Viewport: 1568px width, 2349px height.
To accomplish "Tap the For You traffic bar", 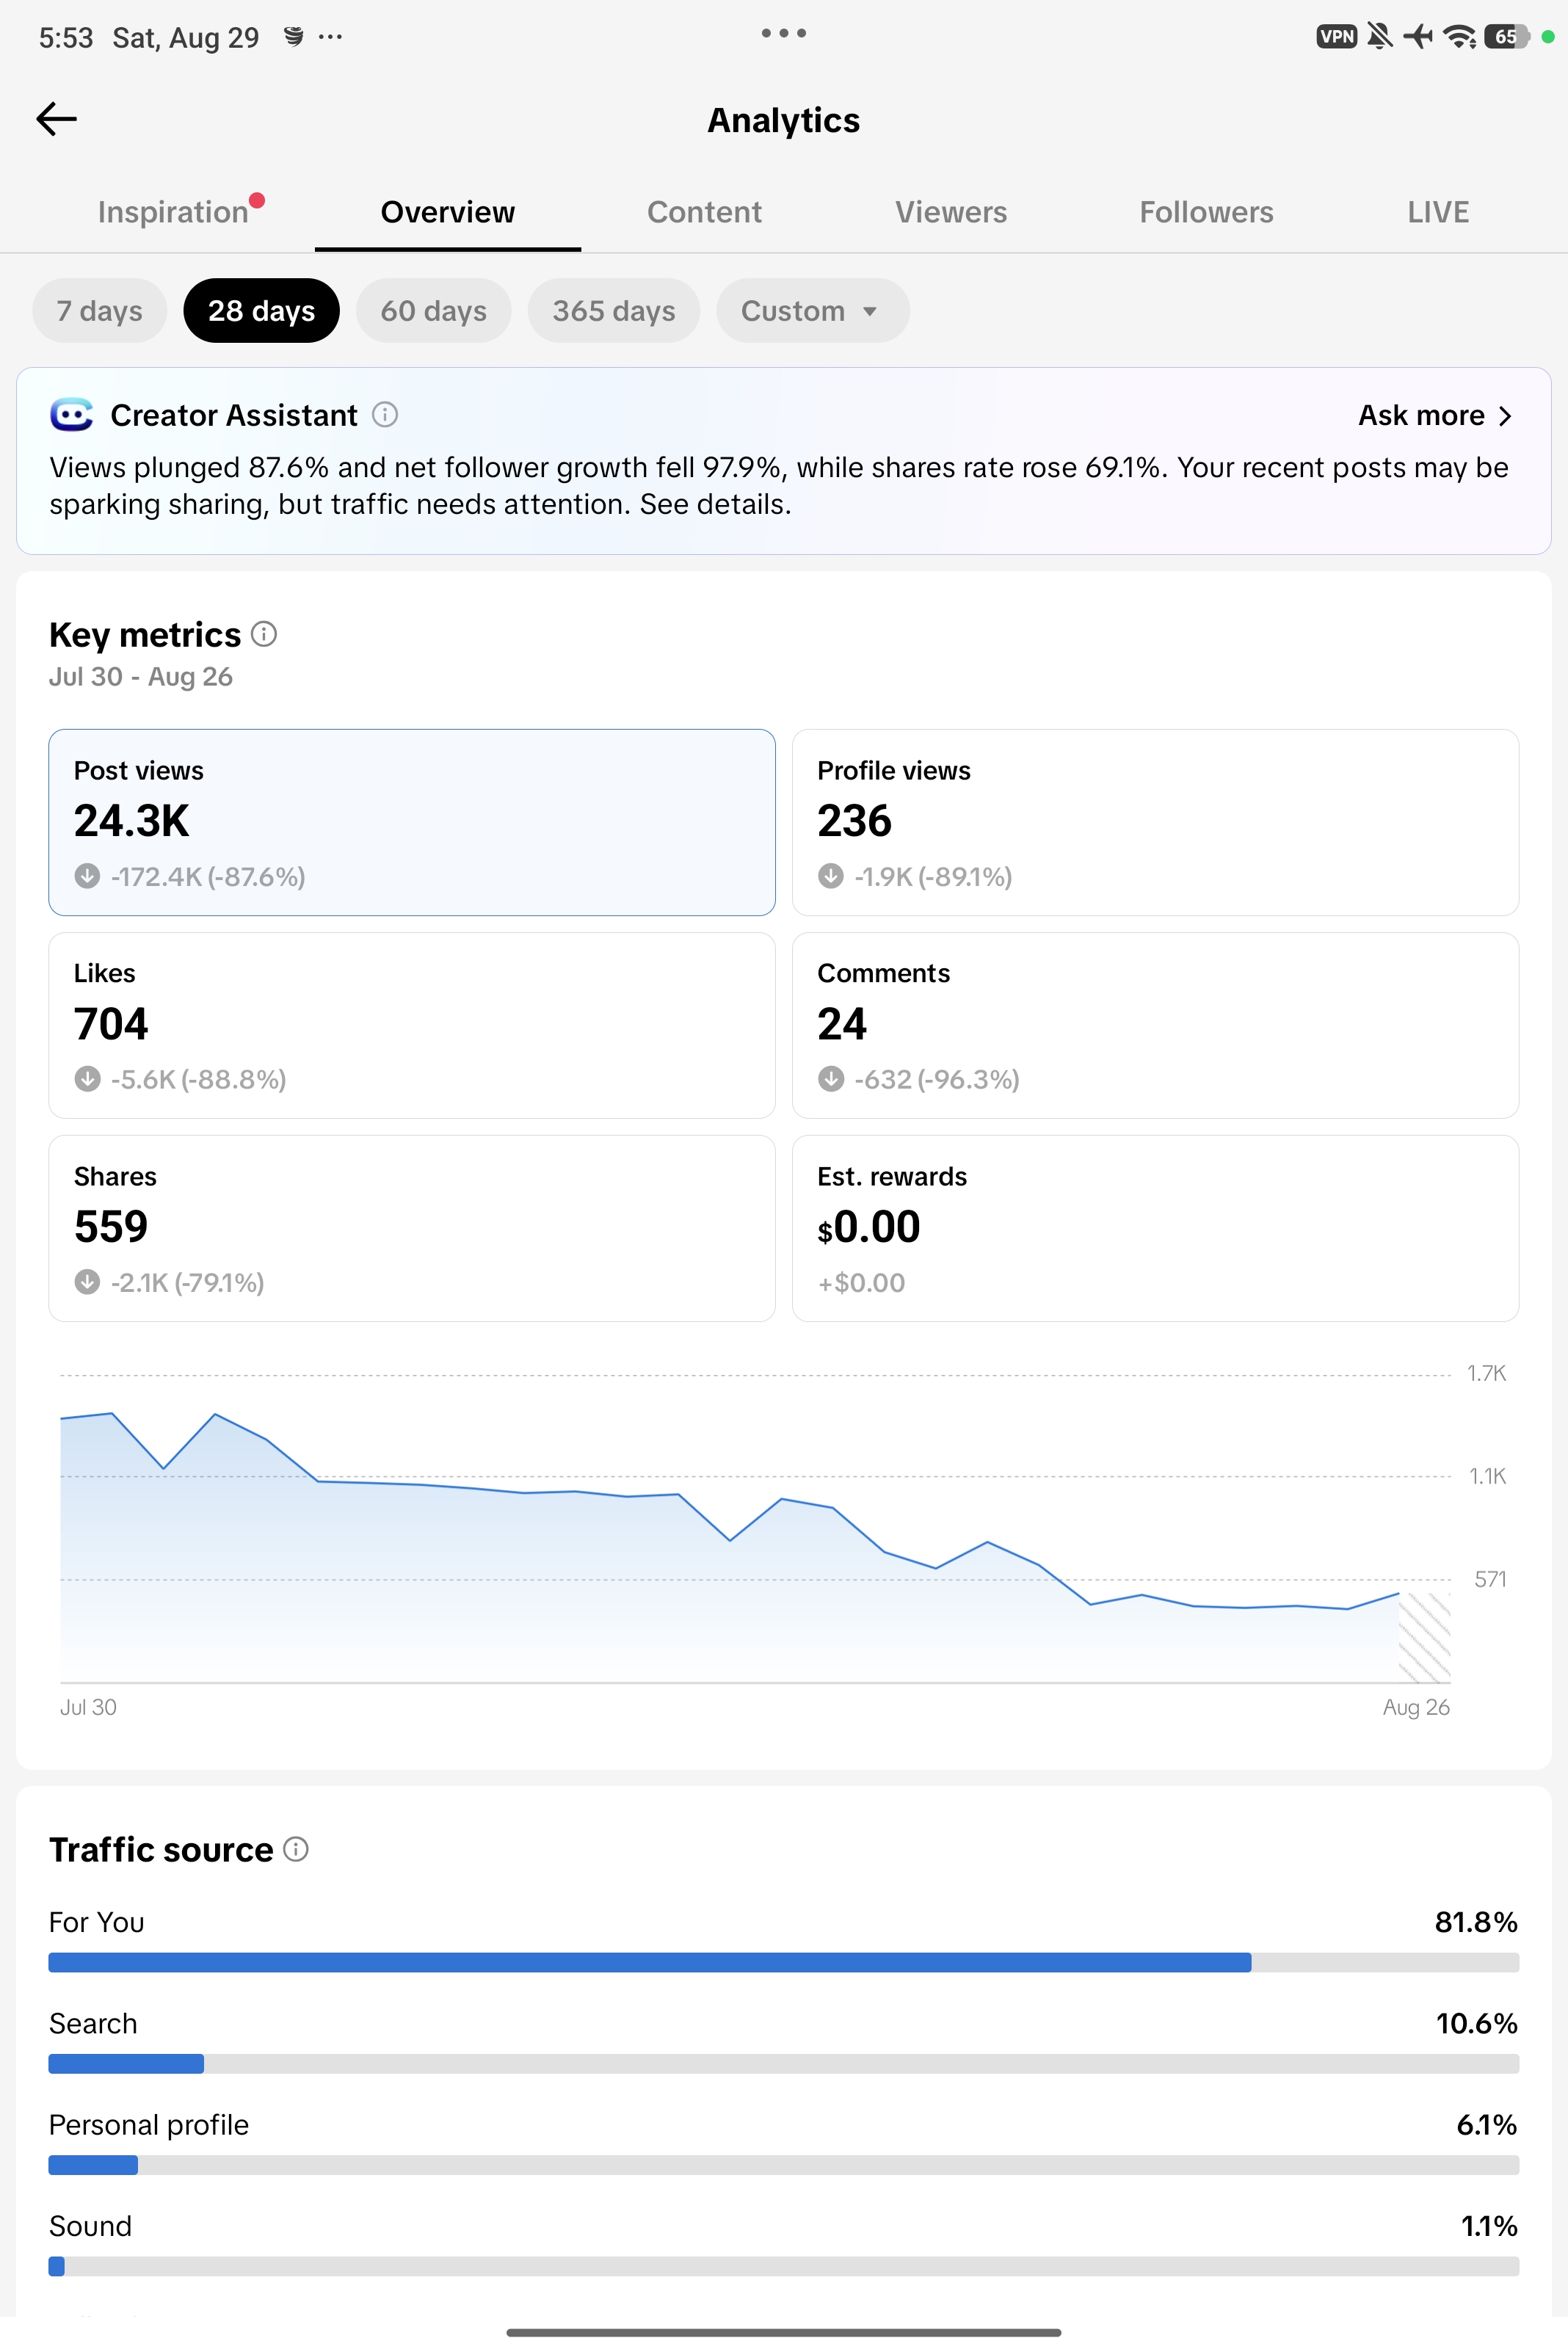I will point(783,1962).
